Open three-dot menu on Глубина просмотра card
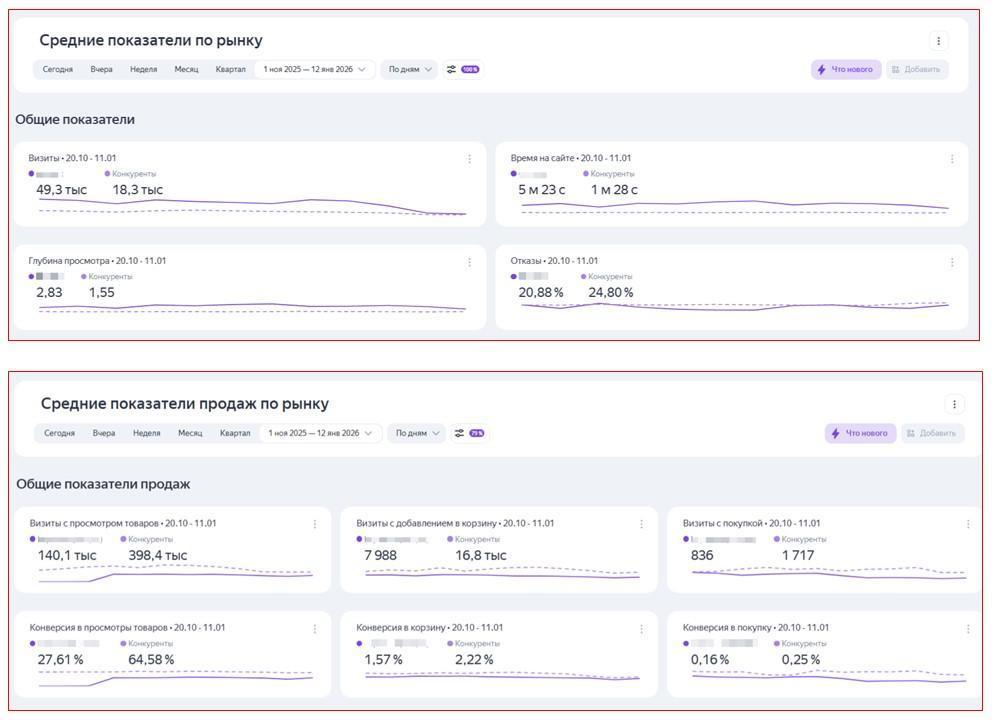This screenshot has width=998, height=720. [x=469, y=262]
